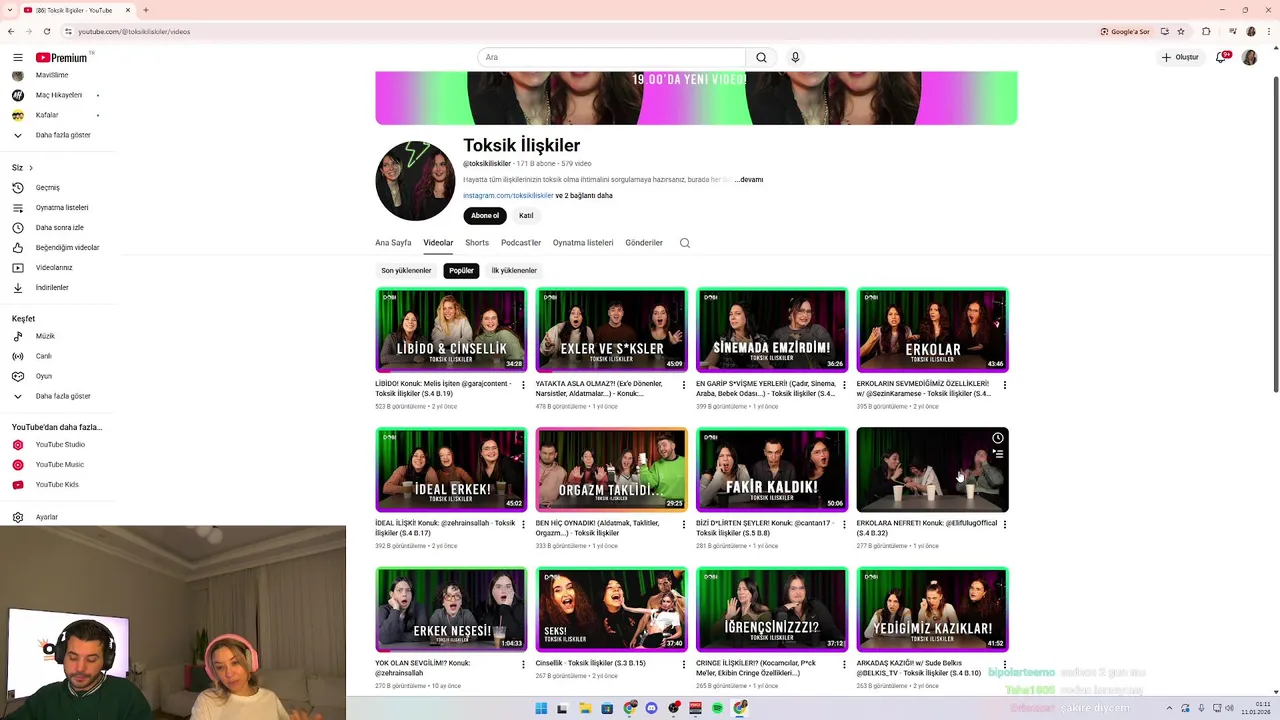
Task: Play the FAKİR KALDIK thumbnail
Action: pos(772,470)
